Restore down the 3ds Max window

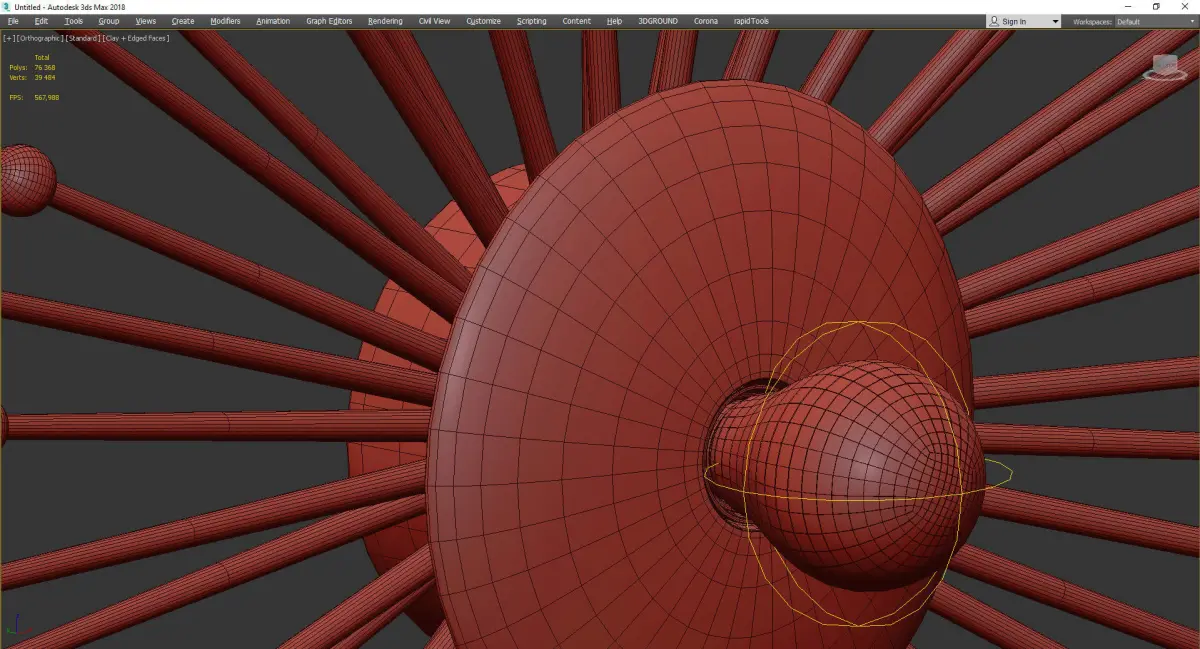[1156, 6]
